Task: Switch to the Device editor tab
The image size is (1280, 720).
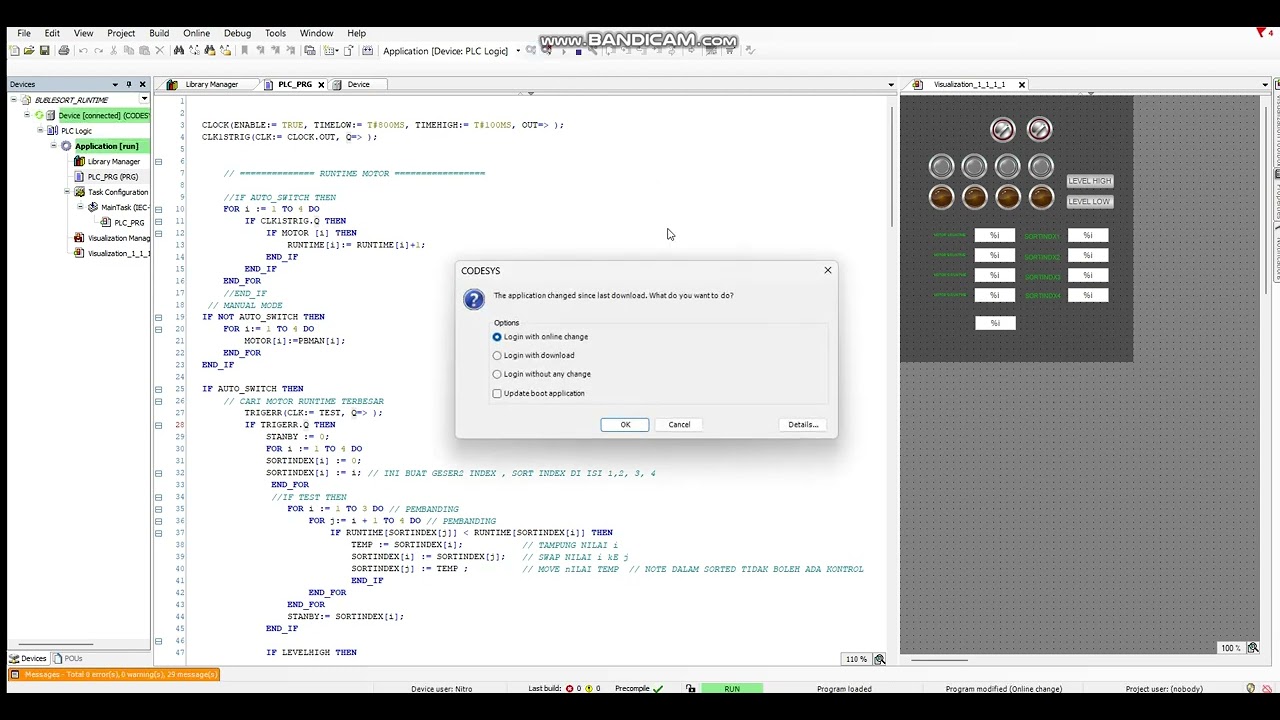Action: 358,84
